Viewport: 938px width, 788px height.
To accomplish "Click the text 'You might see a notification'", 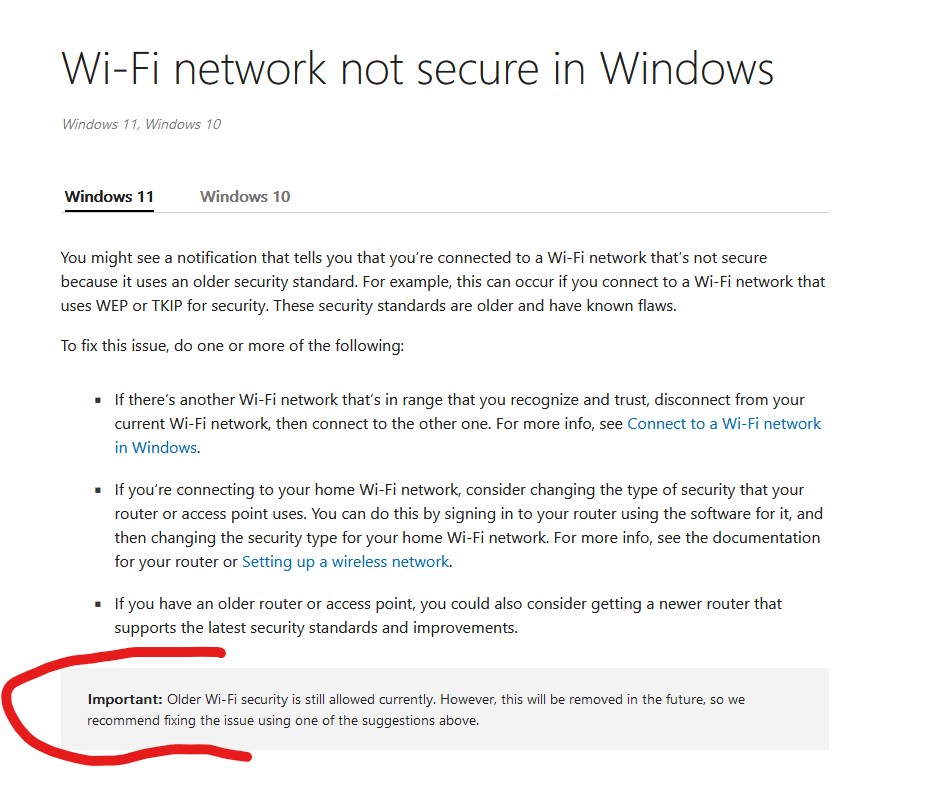I will 159,258.
